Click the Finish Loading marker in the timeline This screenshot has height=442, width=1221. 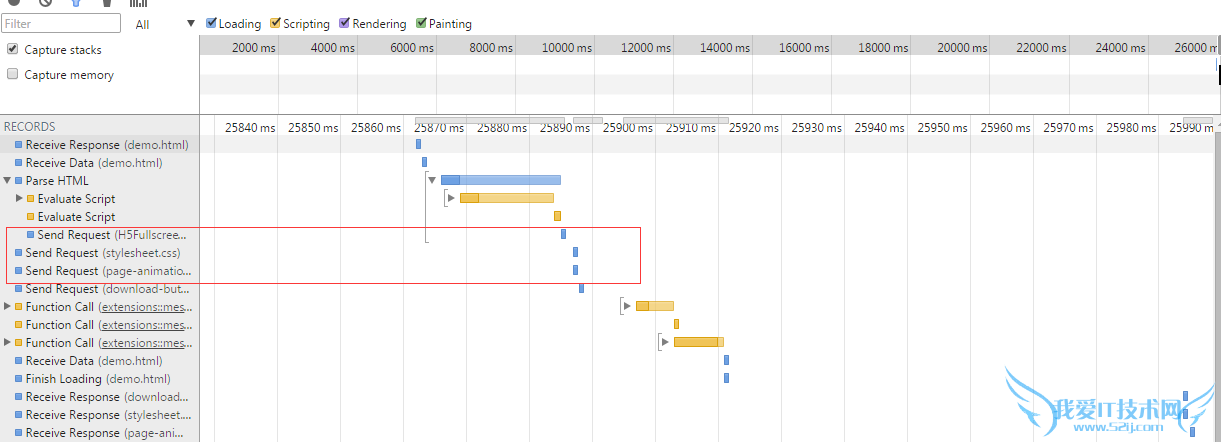(x=726, y=378)
